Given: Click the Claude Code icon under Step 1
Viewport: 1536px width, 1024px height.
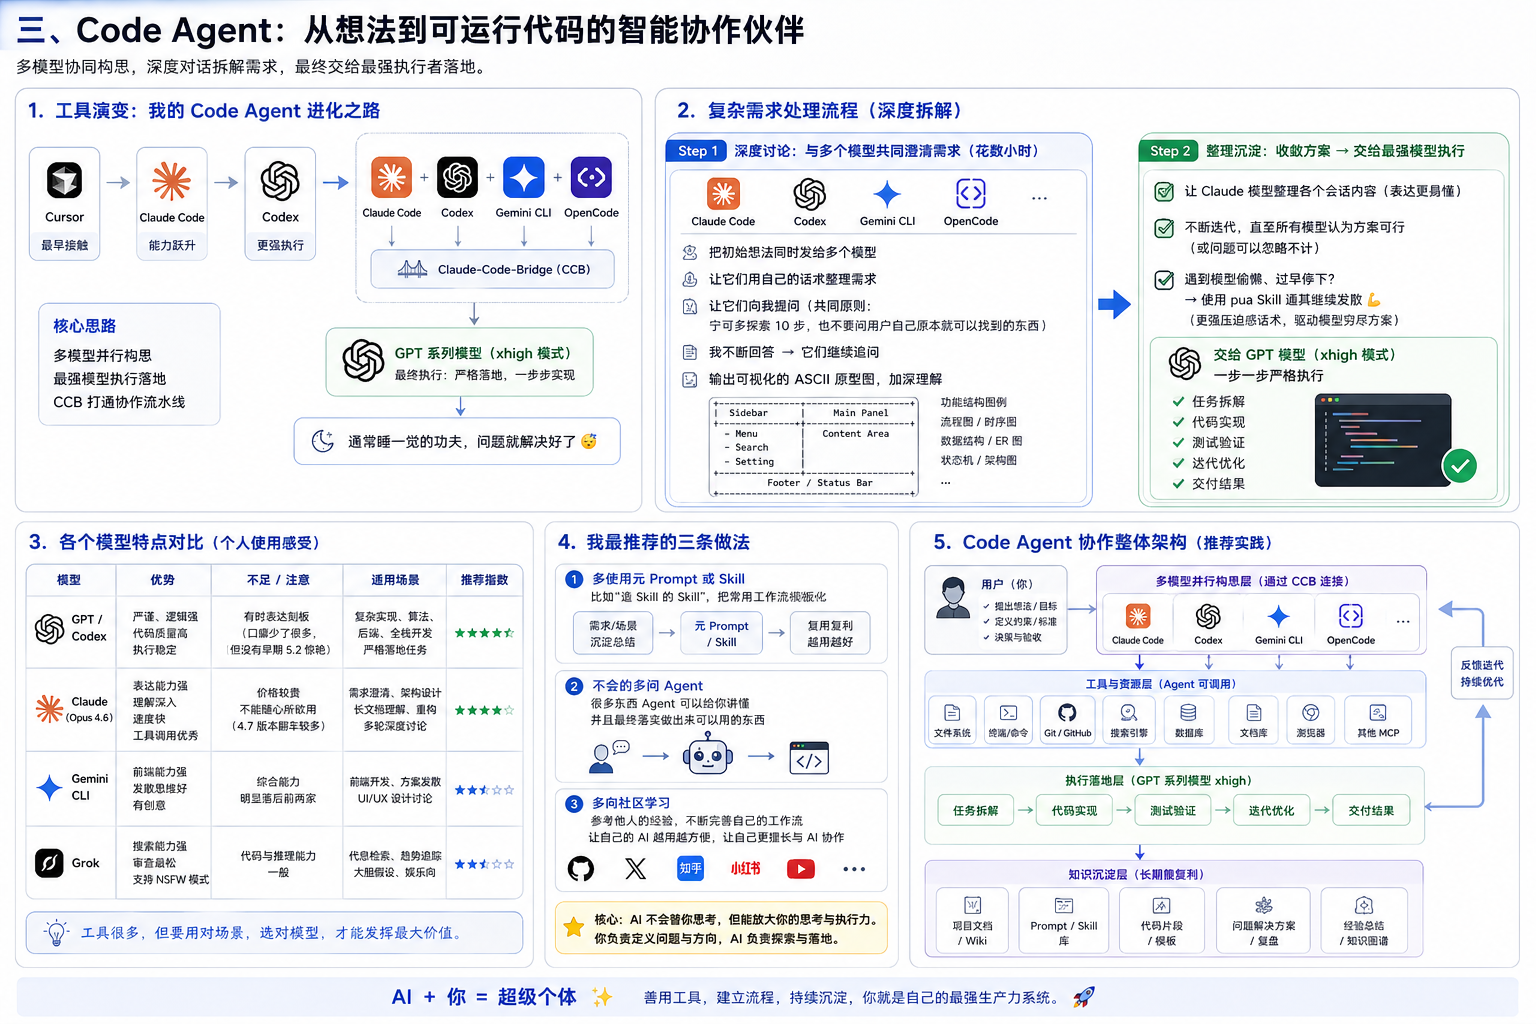Looking at the screenshot, I should click(723, 193).
